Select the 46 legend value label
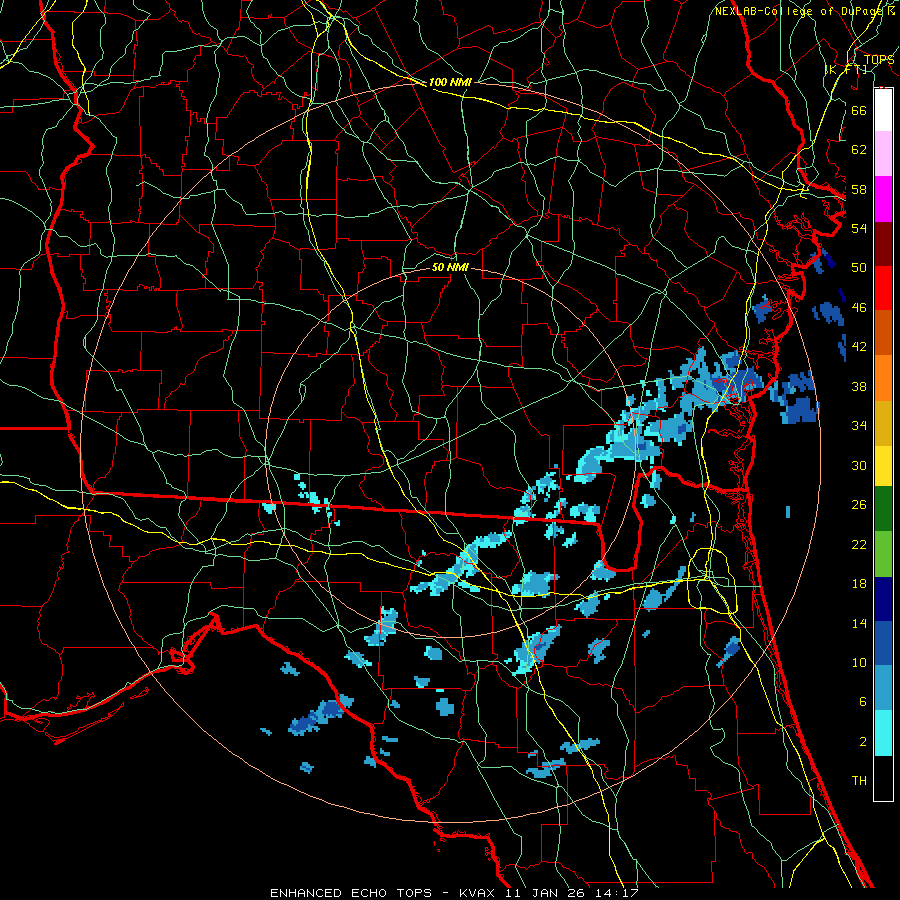 click(x=859, y=308)
